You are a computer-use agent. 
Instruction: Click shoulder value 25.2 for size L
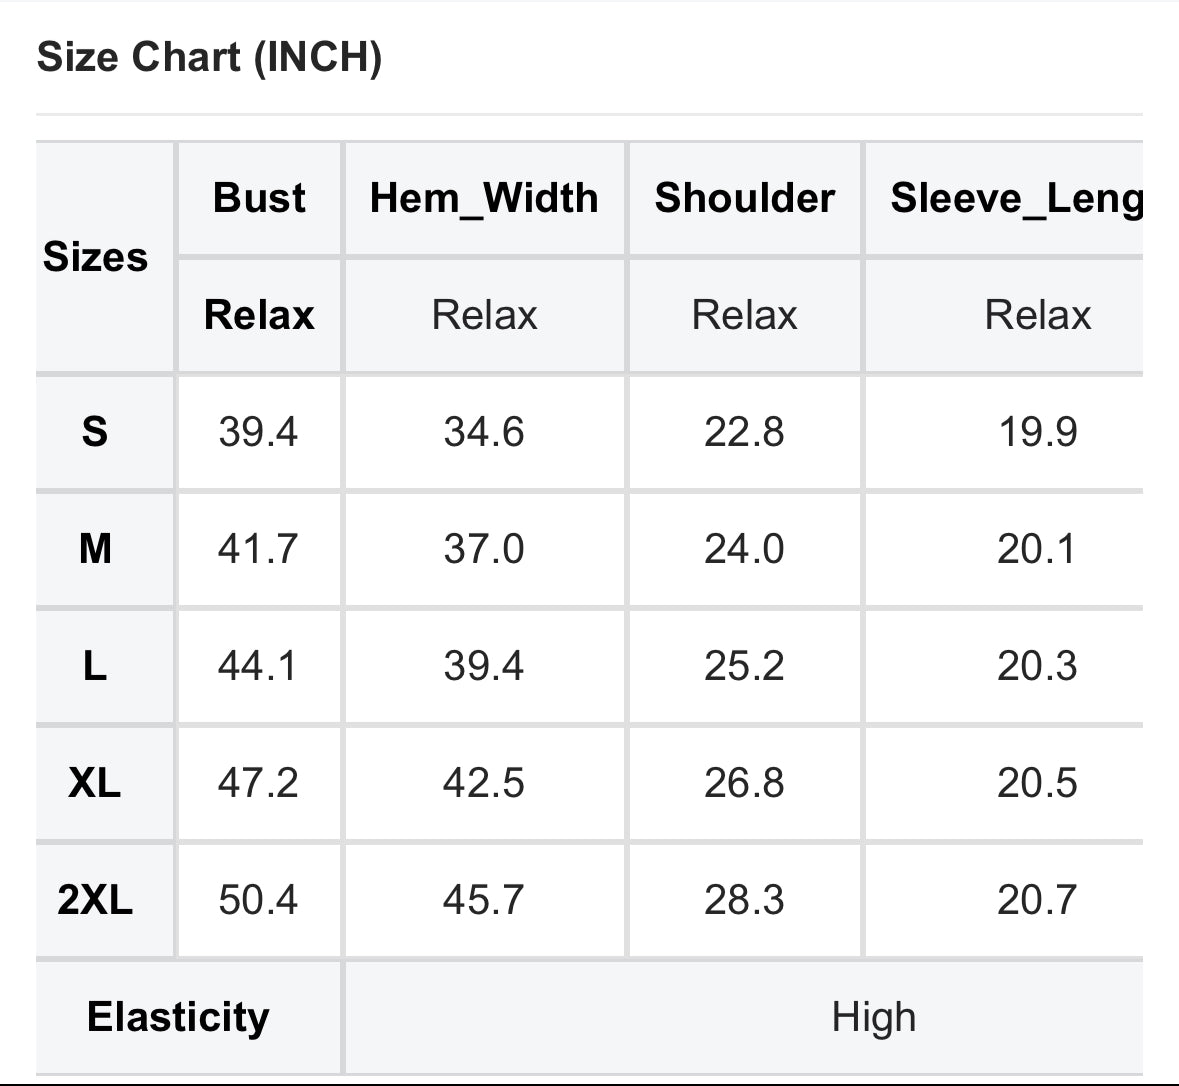click(744, 666)
